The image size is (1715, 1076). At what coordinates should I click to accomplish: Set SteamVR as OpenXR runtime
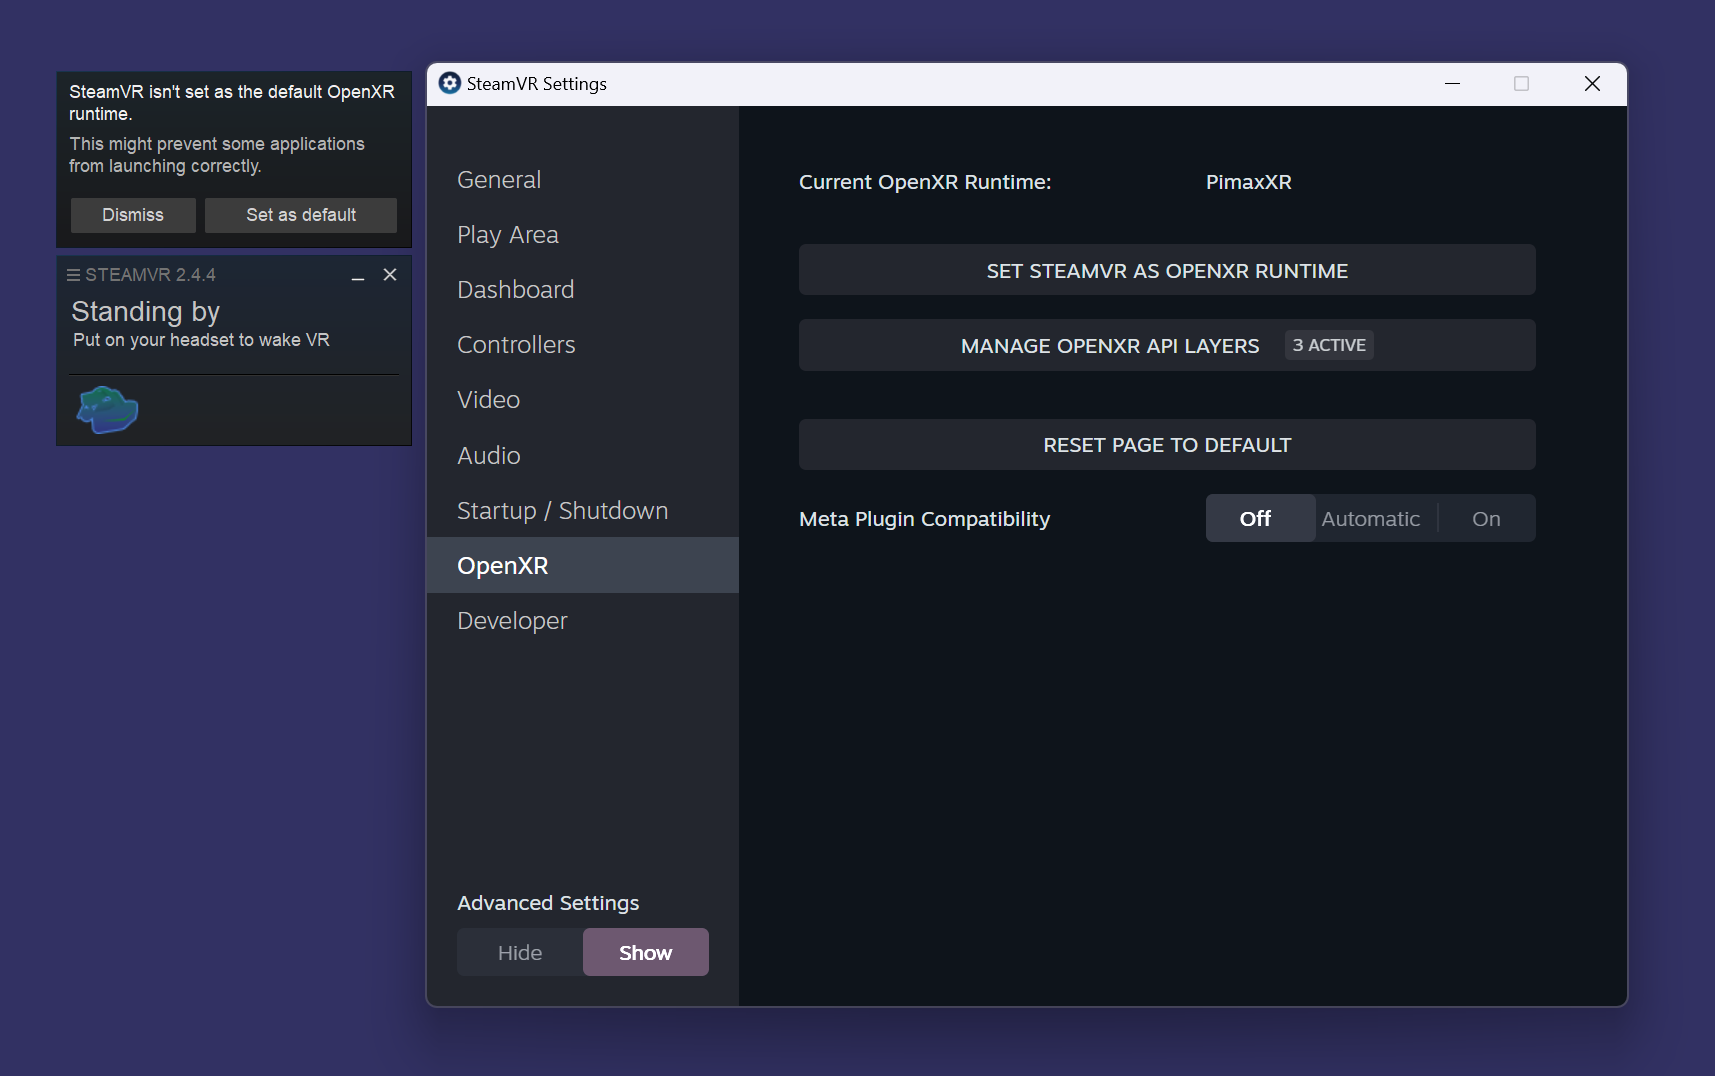[x=1167, y=270]
